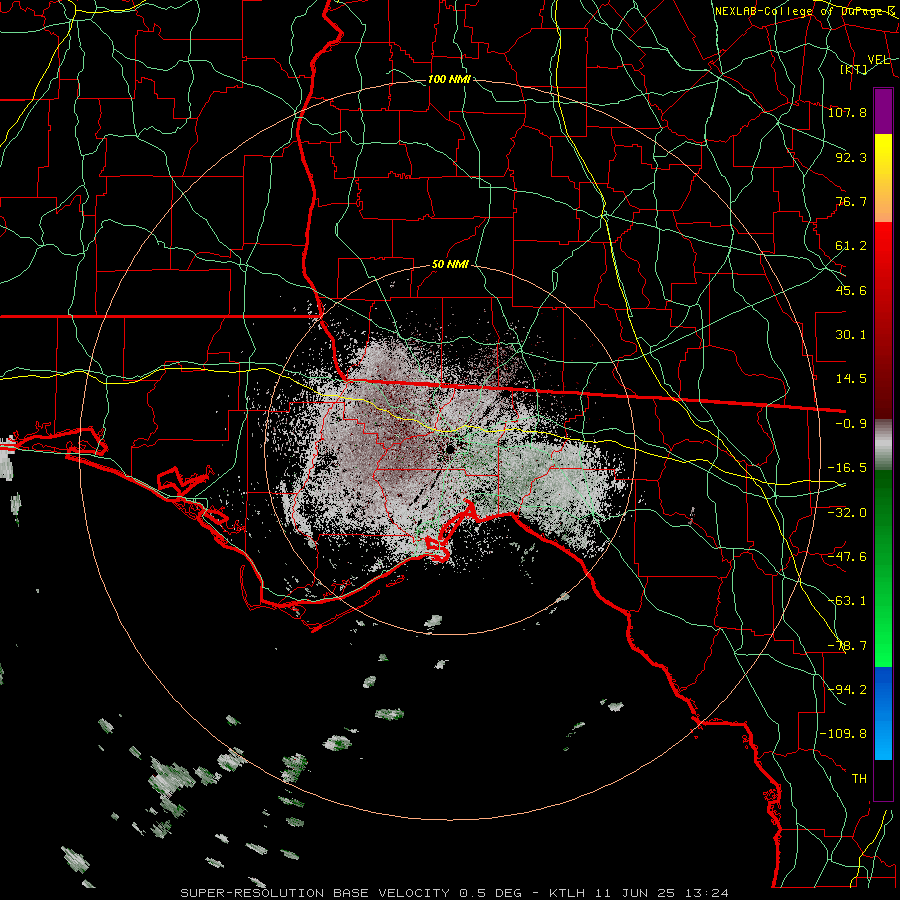
Task: Click the 107.8 velocity scale value
Action: 847,112
